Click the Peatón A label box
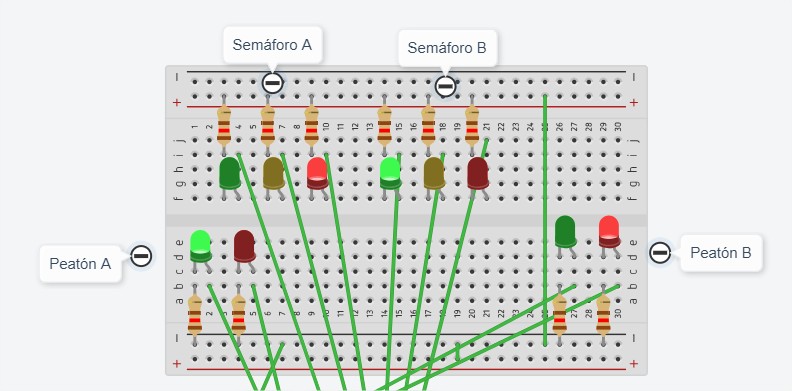The width and height of the screenshot is (792, 391). click(80, 263)
